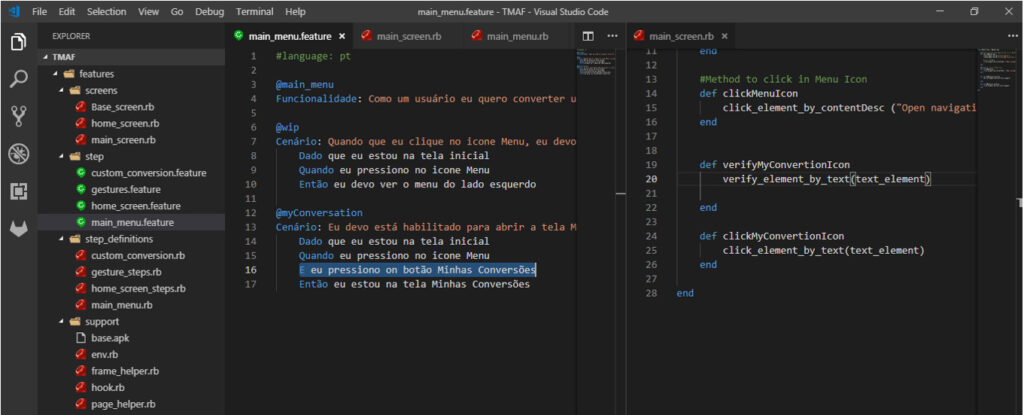Open the Selection menu

coord(106,12)
